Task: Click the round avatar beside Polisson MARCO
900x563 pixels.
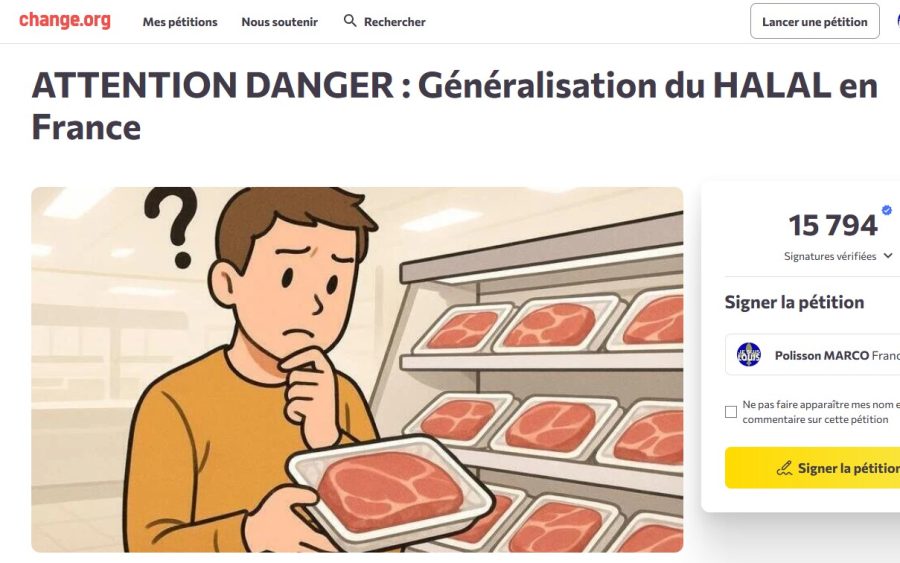Action: [748, 355]
